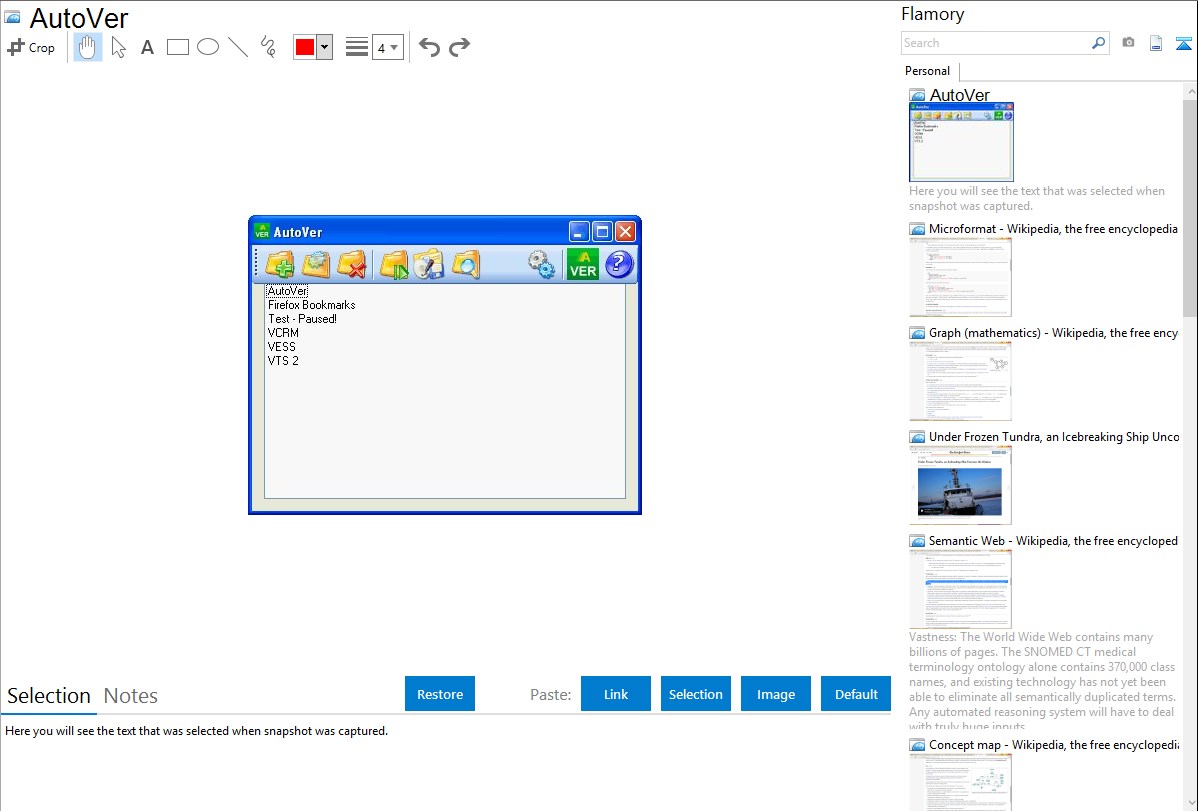This screenshot has width=1198, height=811.
Task: Click the green A VER logo icon
Action: pyautogui.click(x=582, y=265)
